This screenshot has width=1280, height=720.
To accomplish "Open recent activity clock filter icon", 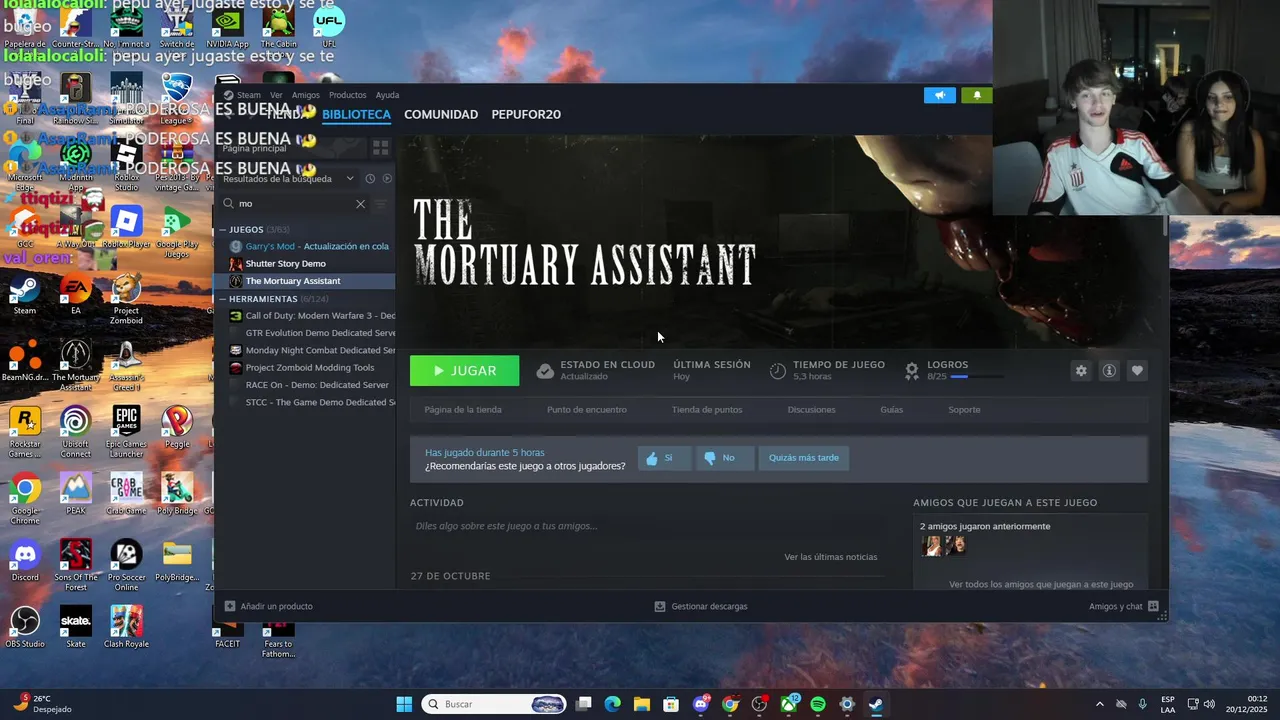I will tap(370, 179).
